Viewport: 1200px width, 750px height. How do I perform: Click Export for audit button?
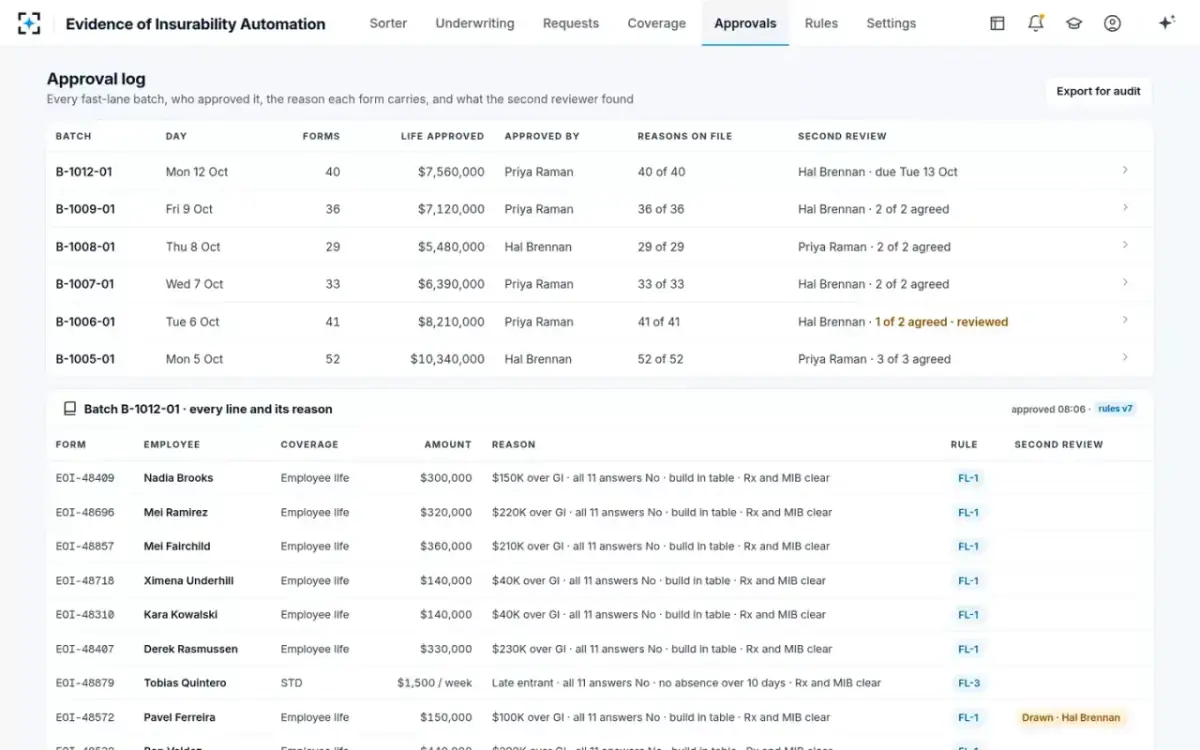pyautogui.click(x=1098, y=91)
